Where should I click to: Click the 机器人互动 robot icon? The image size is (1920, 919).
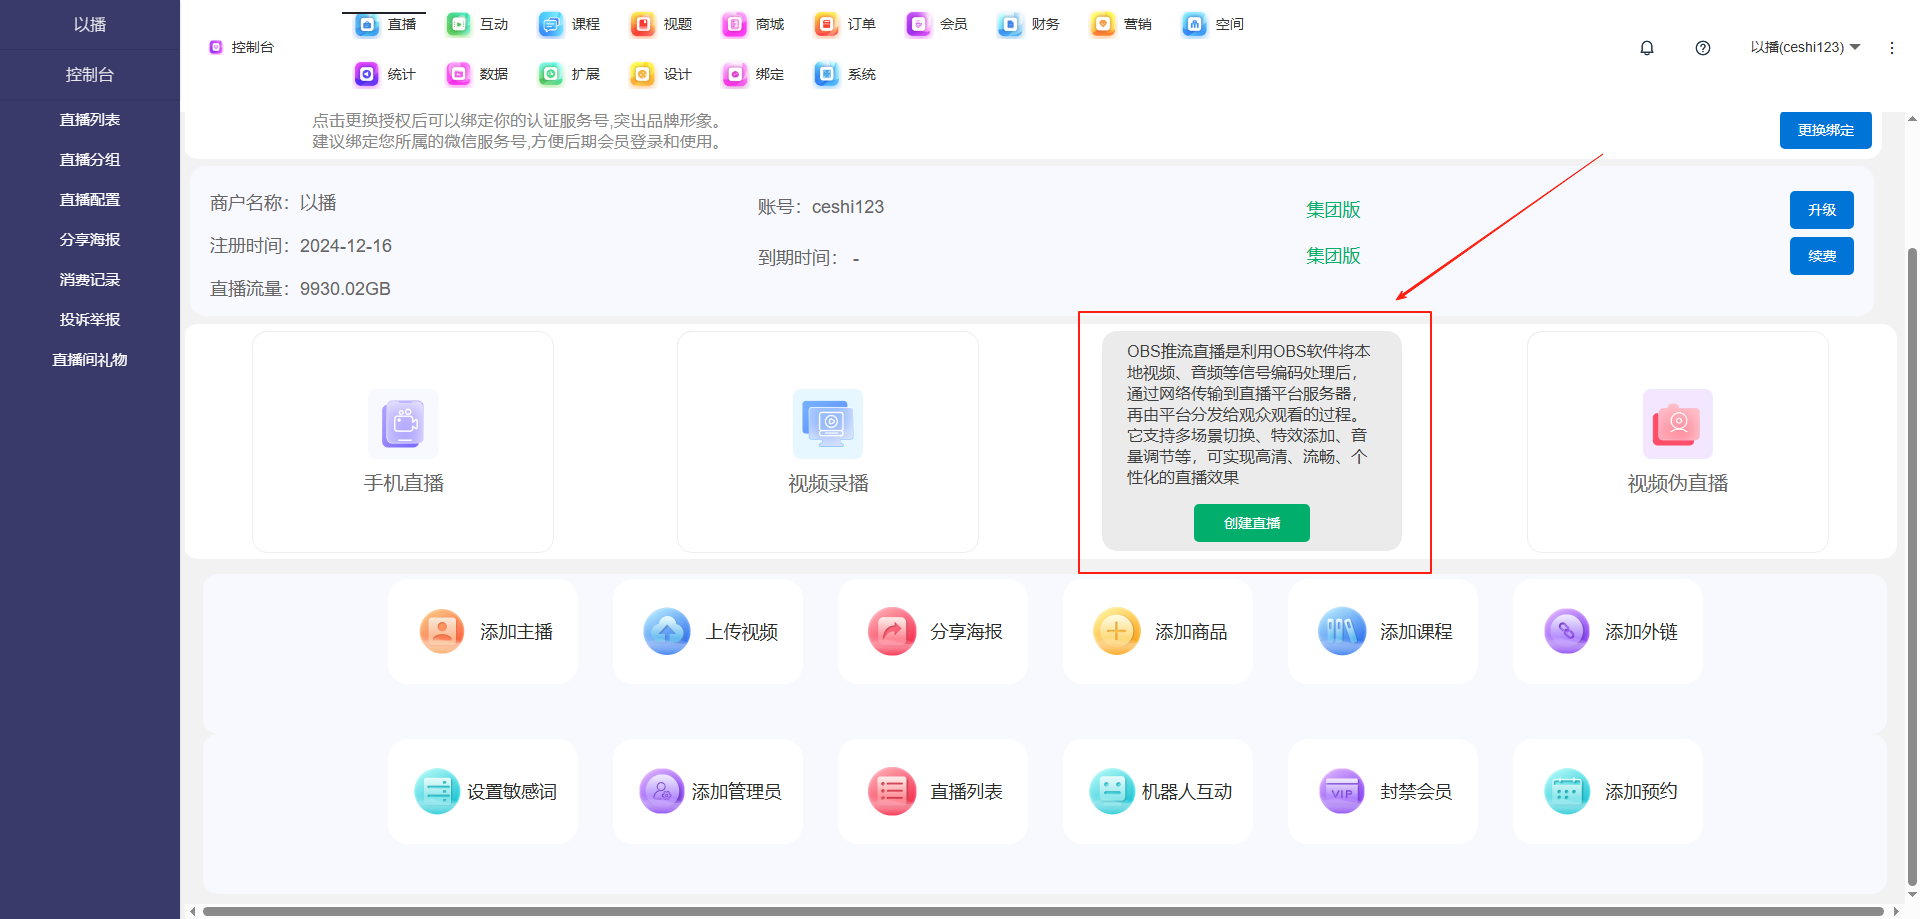point(1111,792)
